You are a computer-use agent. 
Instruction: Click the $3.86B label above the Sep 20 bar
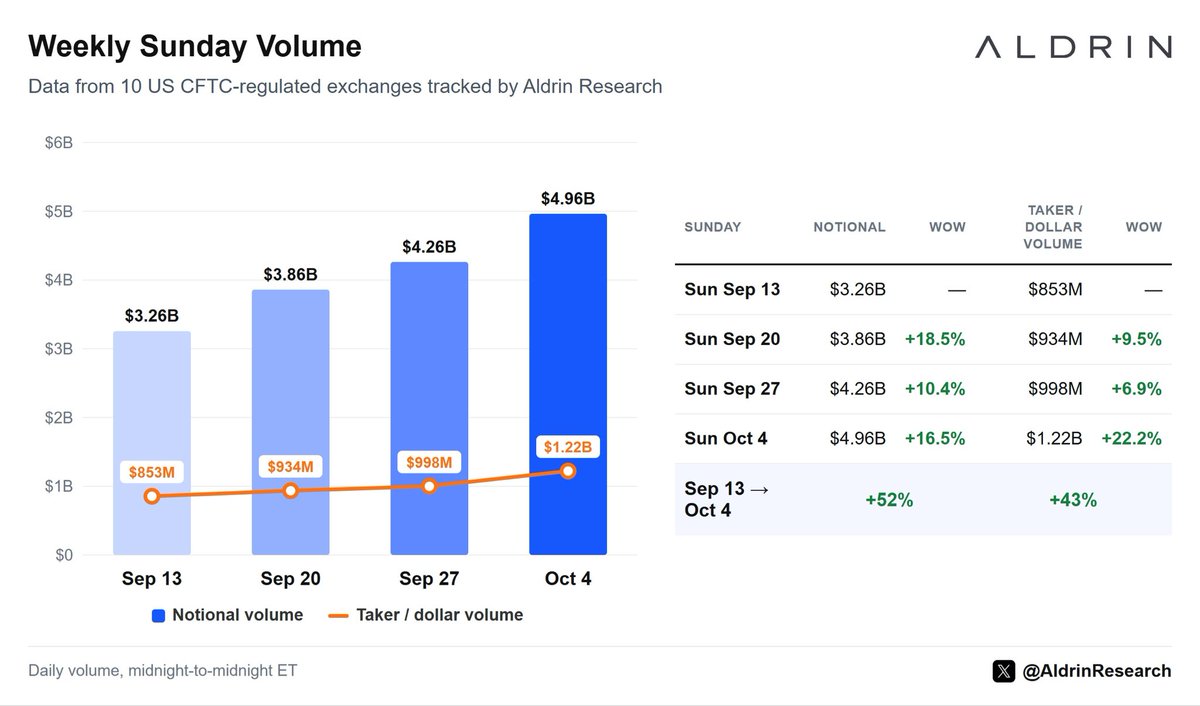290,274
